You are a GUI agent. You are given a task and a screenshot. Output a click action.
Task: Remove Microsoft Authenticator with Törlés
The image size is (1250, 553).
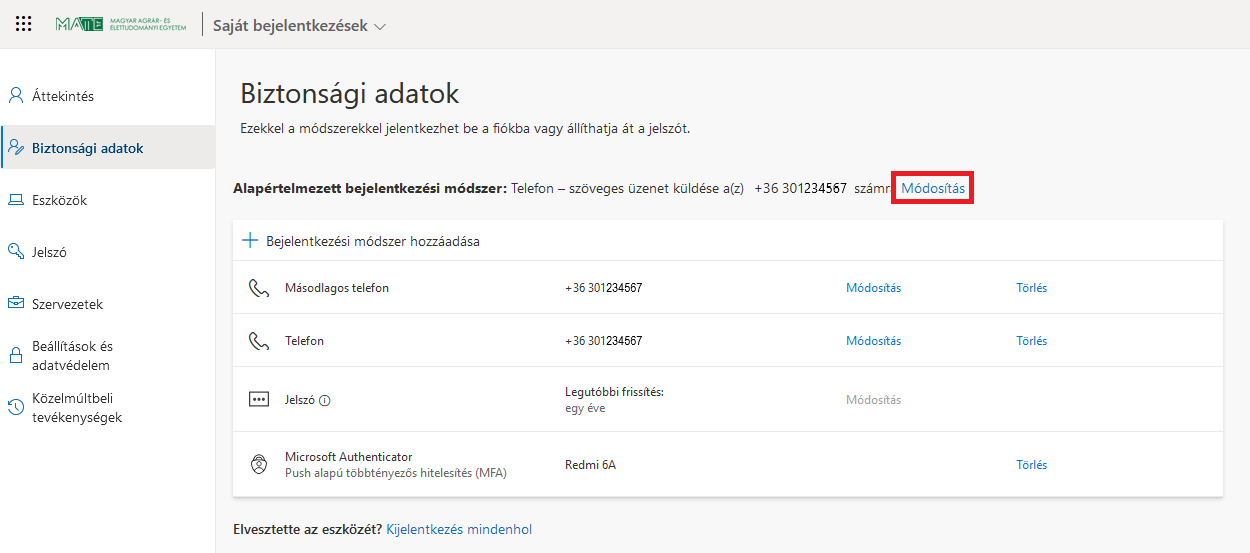[x=1031, y=465]
